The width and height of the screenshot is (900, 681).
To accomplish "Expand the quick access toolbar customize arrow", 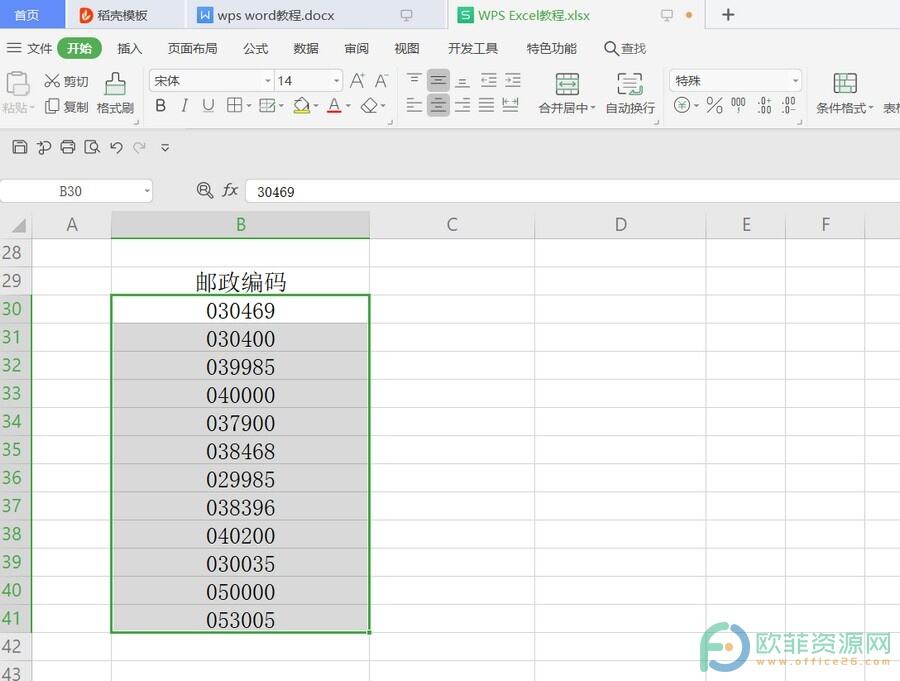I will coord(165,148).
